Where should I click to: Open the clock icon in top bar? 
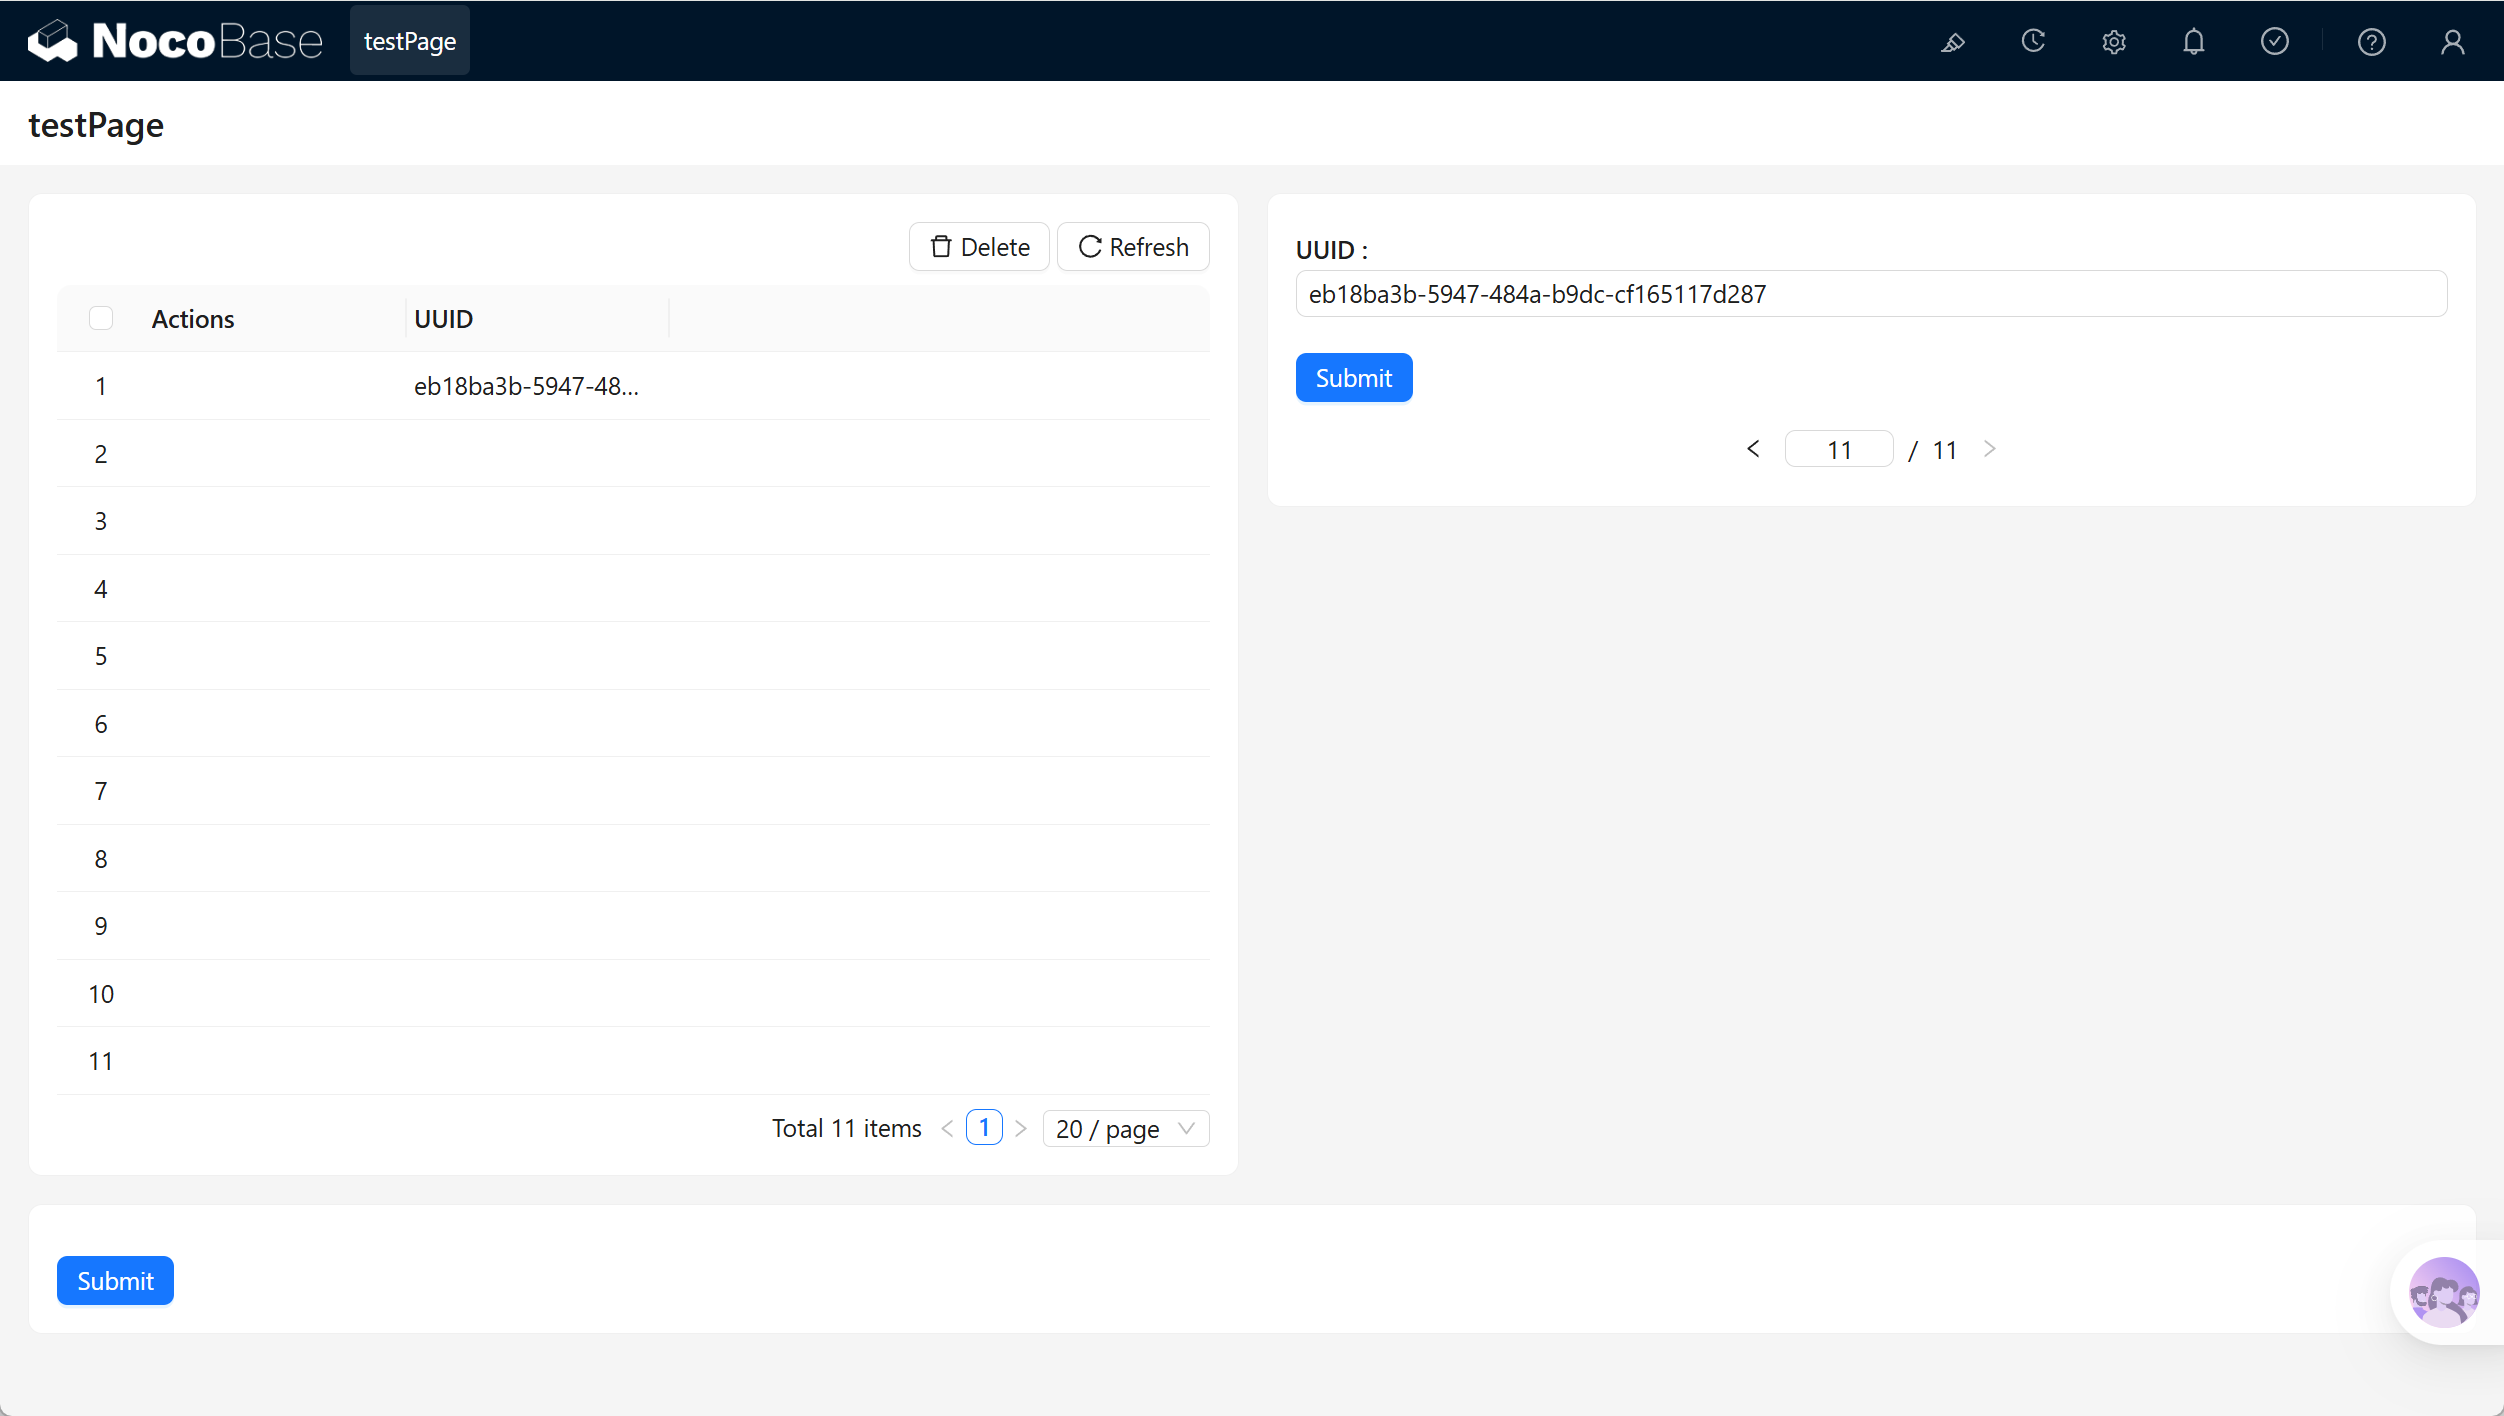(x=2033, y=42)
